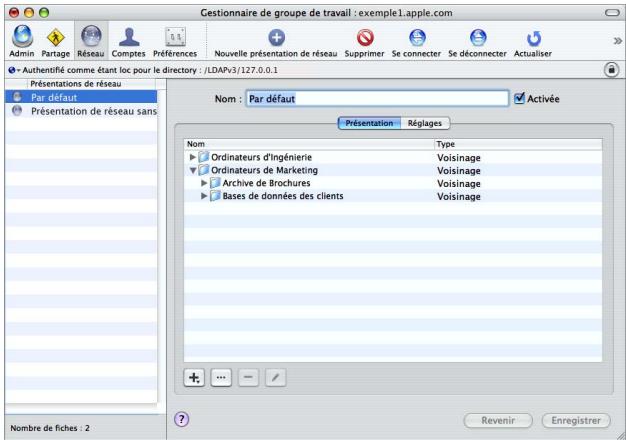Open the Admin toolbar icon
The width and height of the screenshot is (626, 440).
pos(22,41)
